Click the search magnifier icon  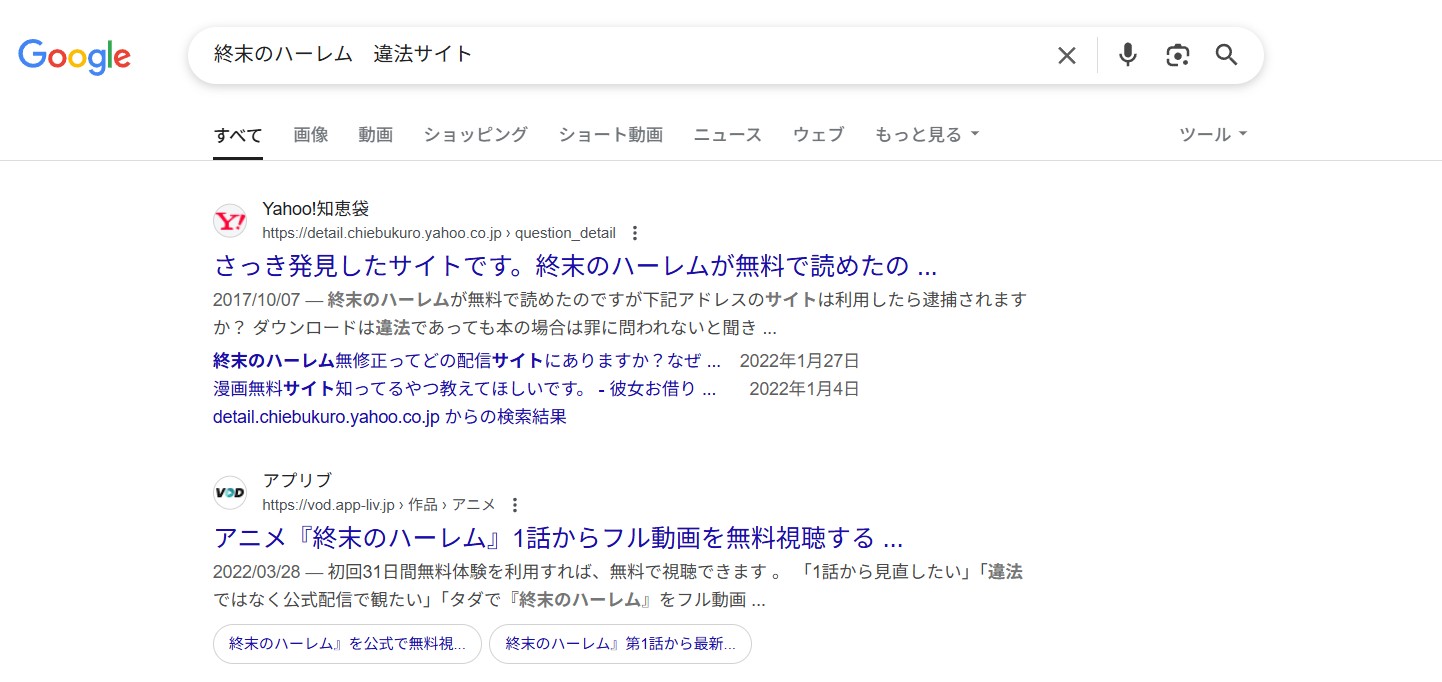pyautogui.click(x=1226, y=55)
